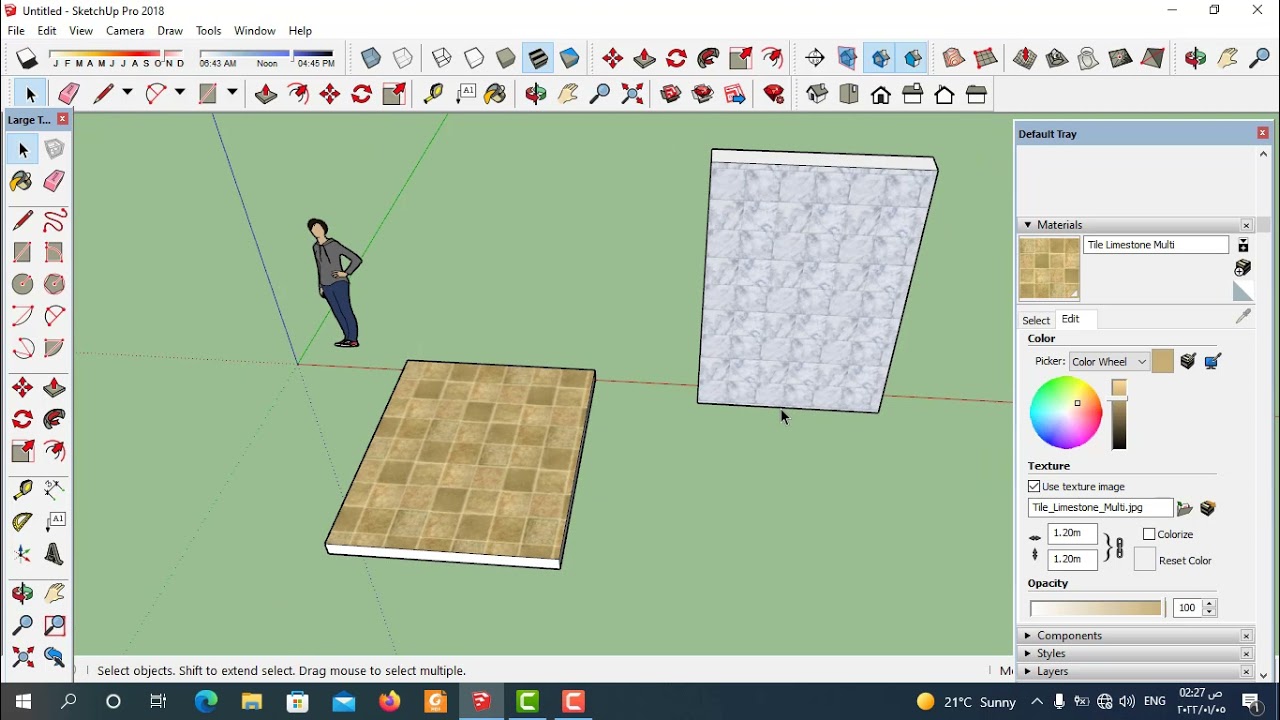
Task: Open the Extension Manager ruby icon
Action: click(773, 94)
